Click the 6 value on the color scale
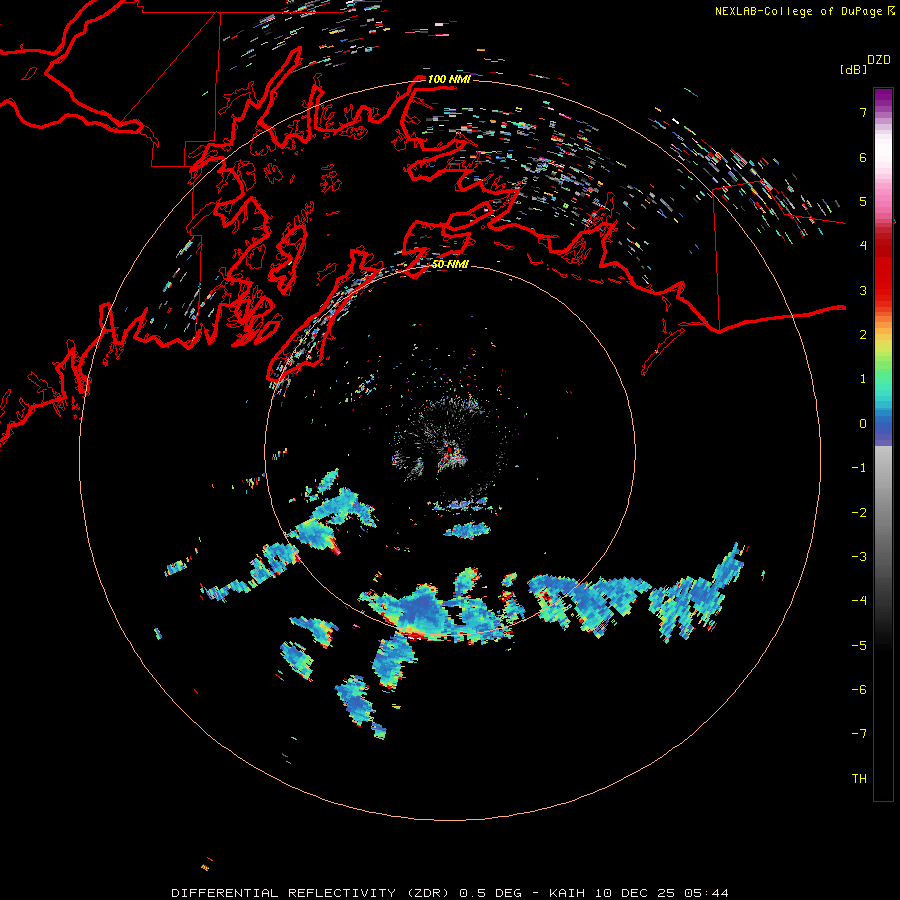 [x=863, y=157]
